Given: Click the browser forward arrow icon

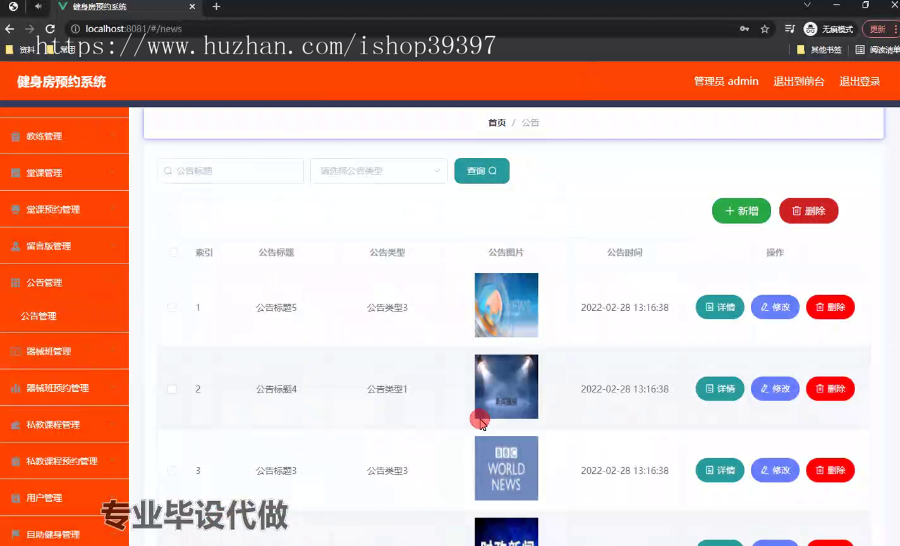Looking at the screenshot, I should pos(30,29).
